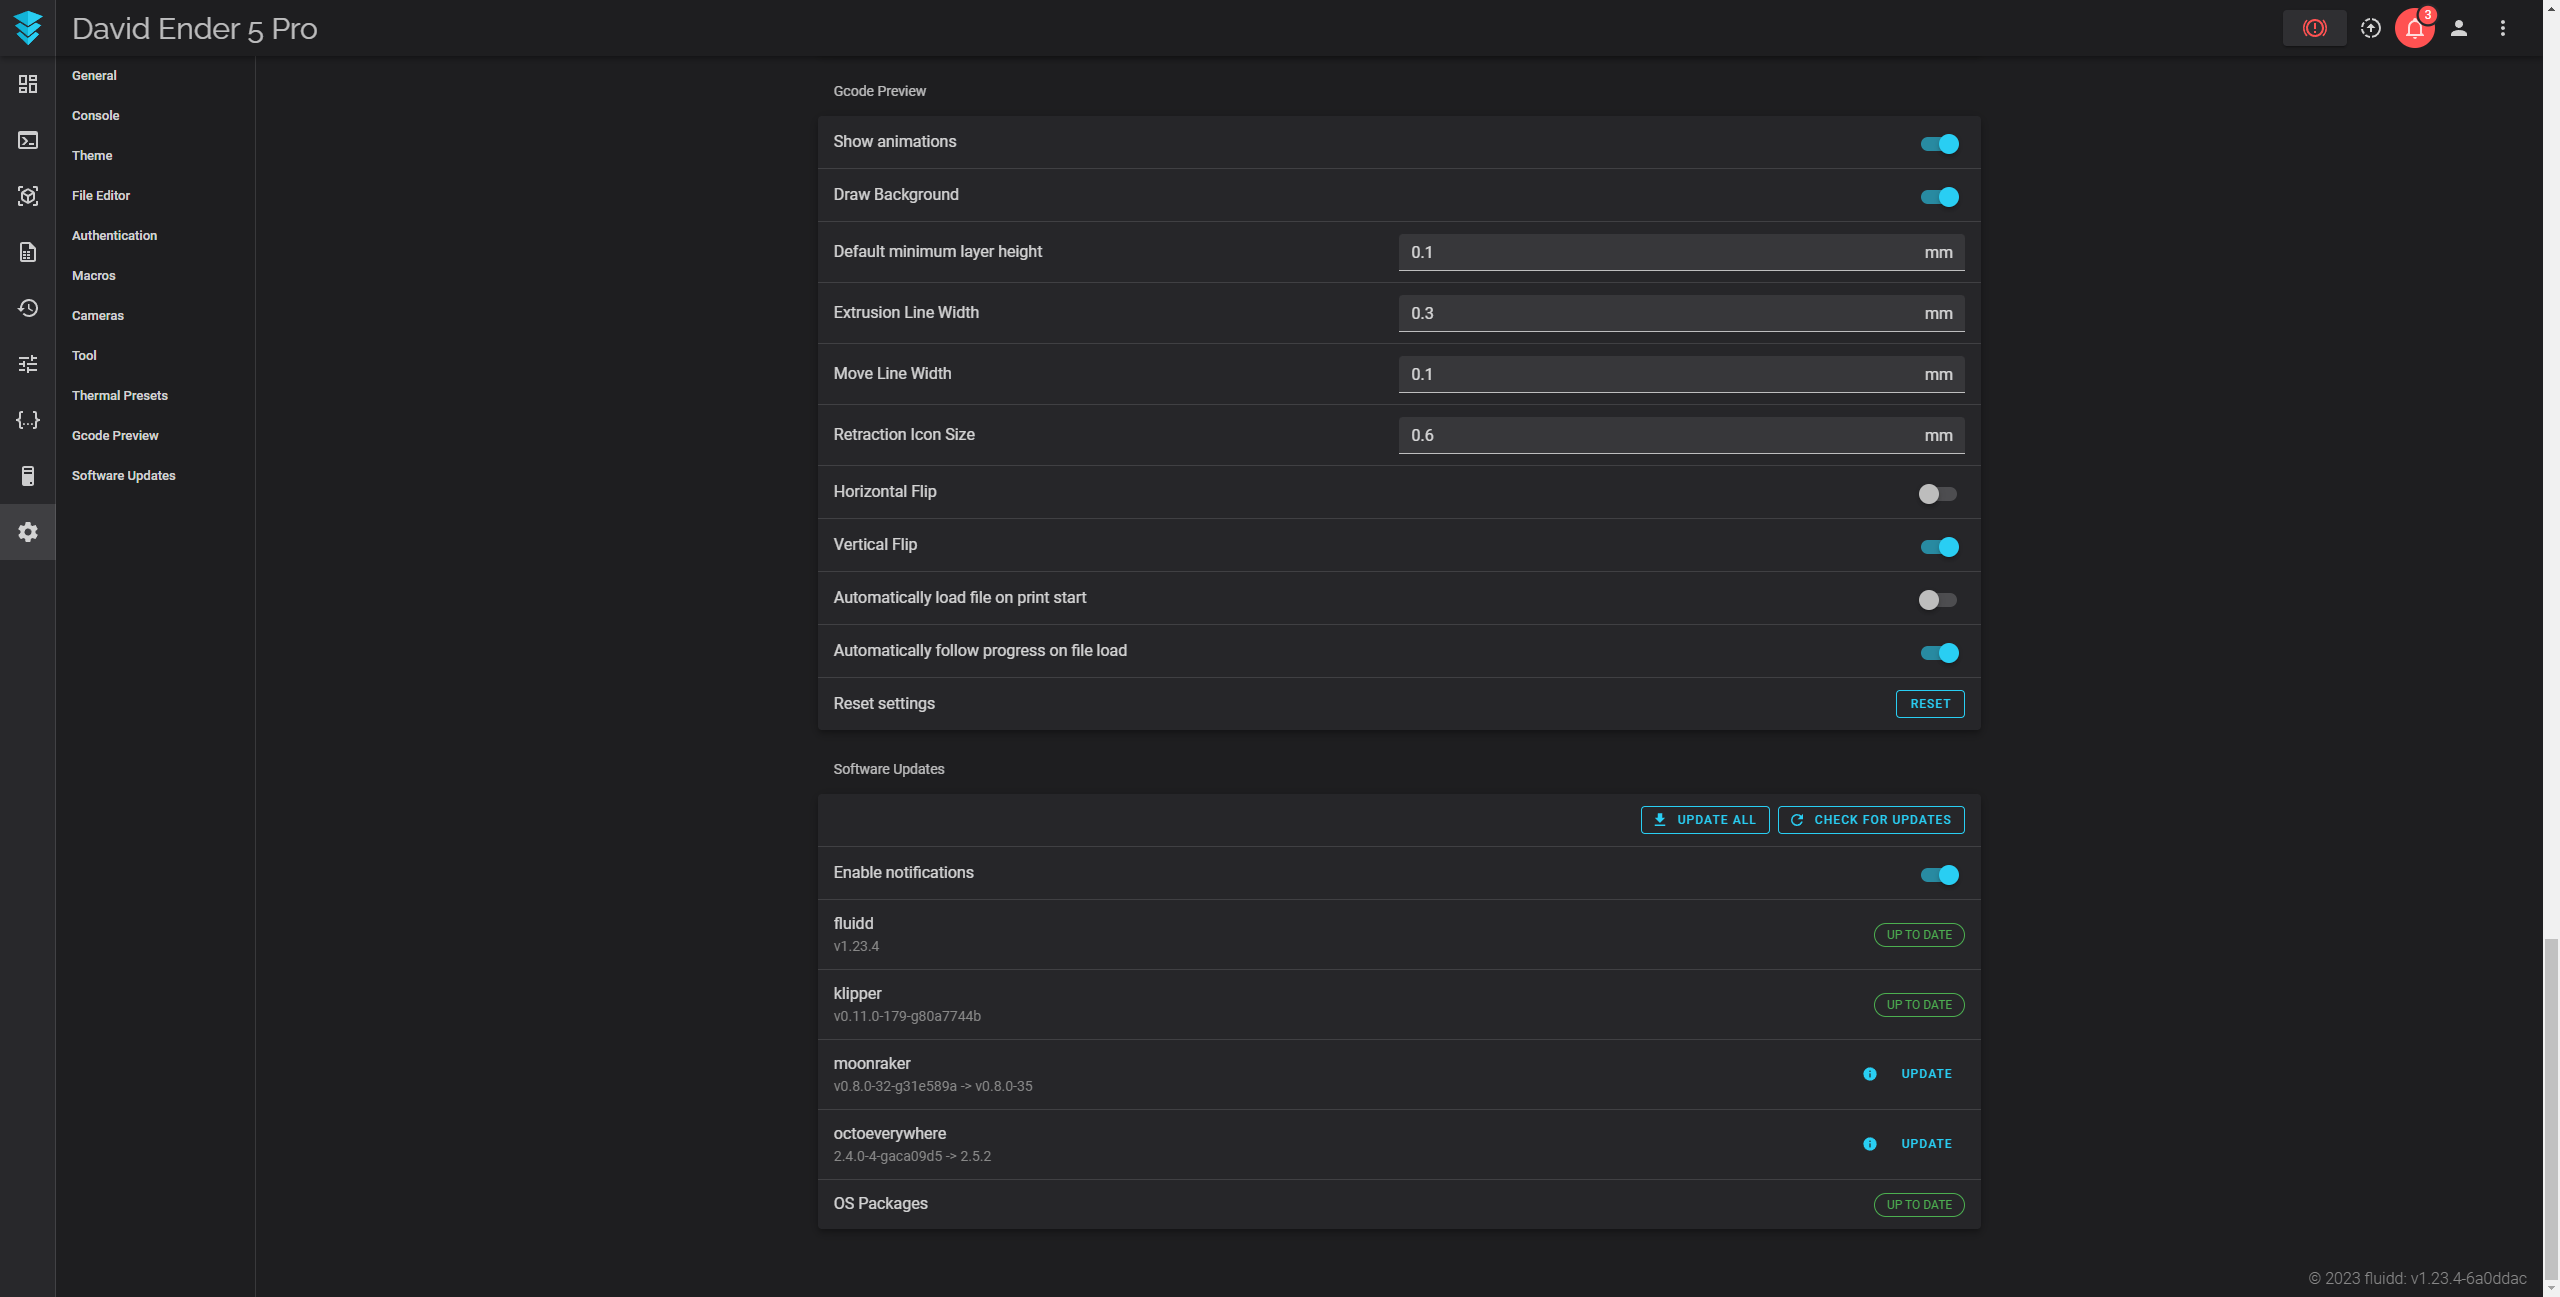The height and width of the screenshot is (1297, 2560).
Task: Select the Tune sliders icon
Action: point(27,363)
